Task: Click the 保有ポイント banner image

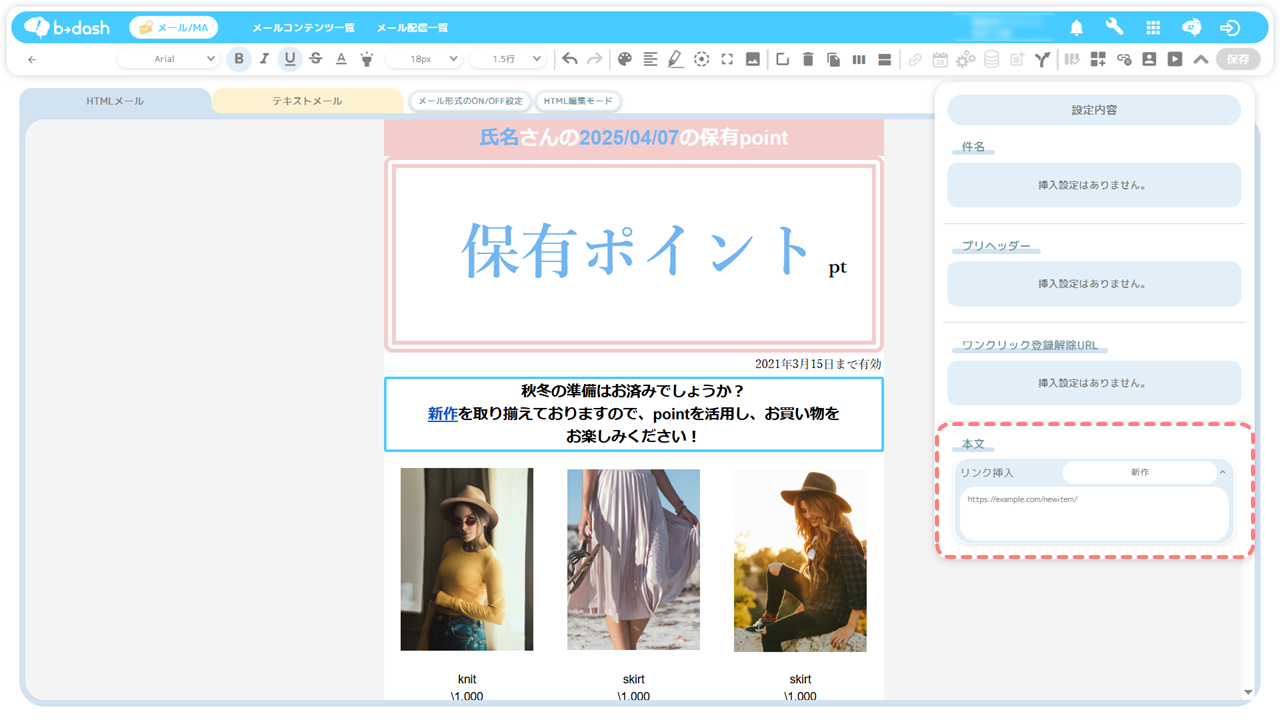Action: [634, 255]
